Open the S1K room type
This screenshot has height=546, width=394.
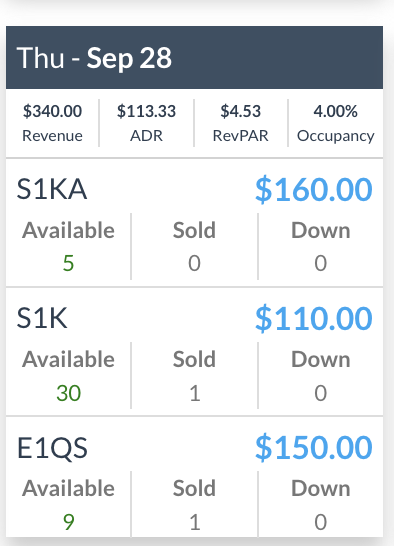(42, 318)
